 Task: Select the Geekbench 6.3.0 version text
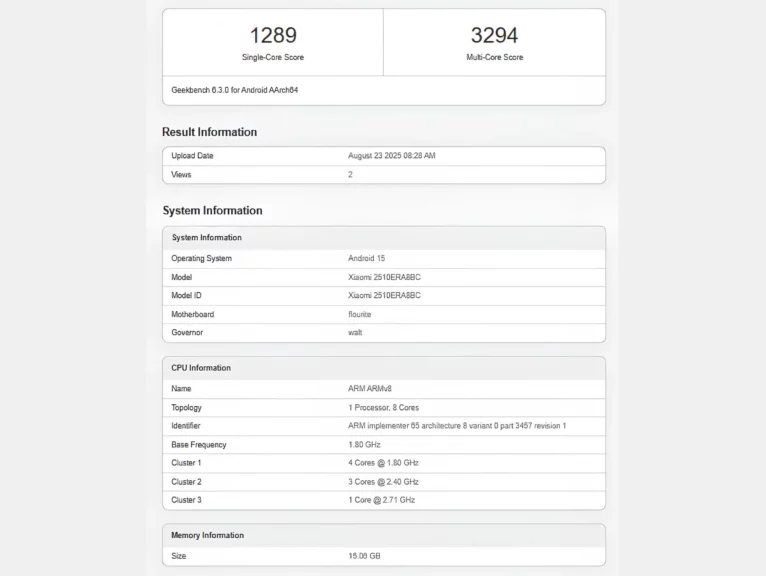coord(235,90)
